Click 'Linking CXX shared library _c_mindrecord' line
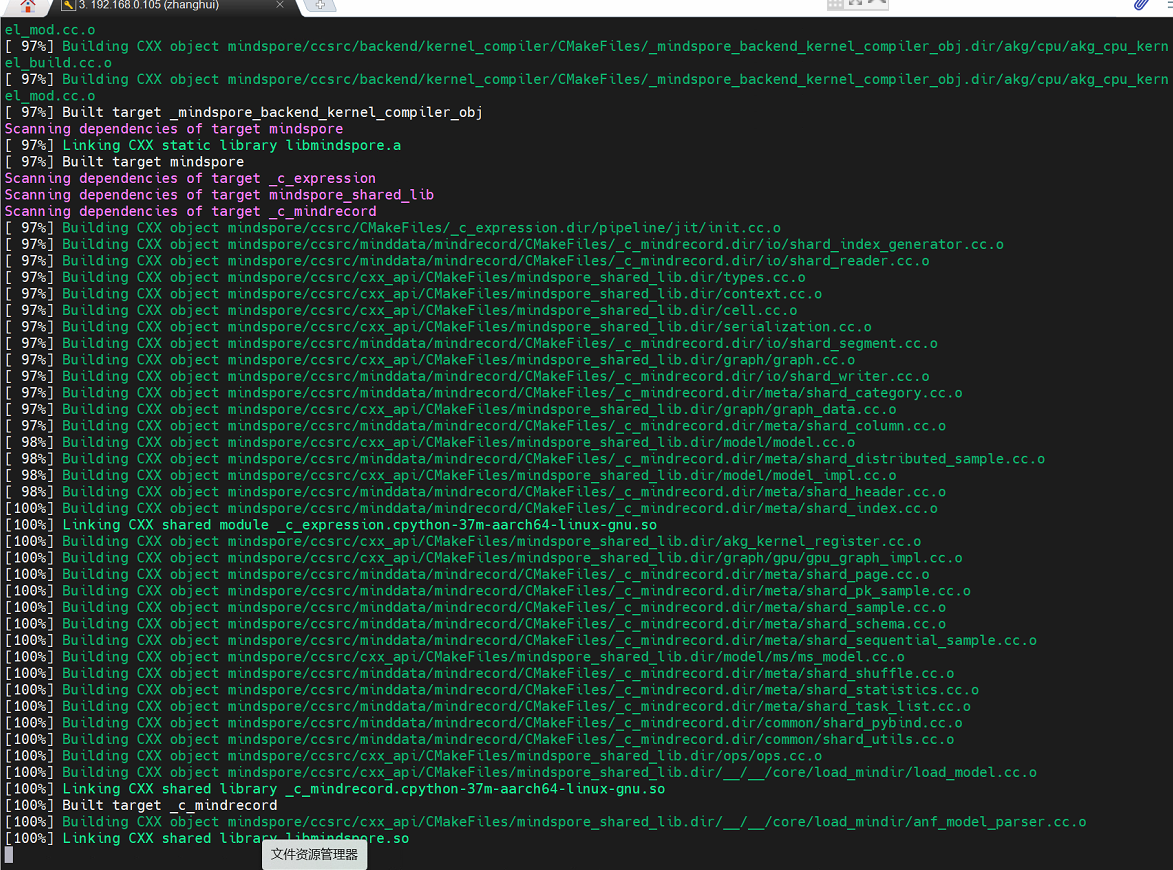The image size is (1173, 870). 335,787
